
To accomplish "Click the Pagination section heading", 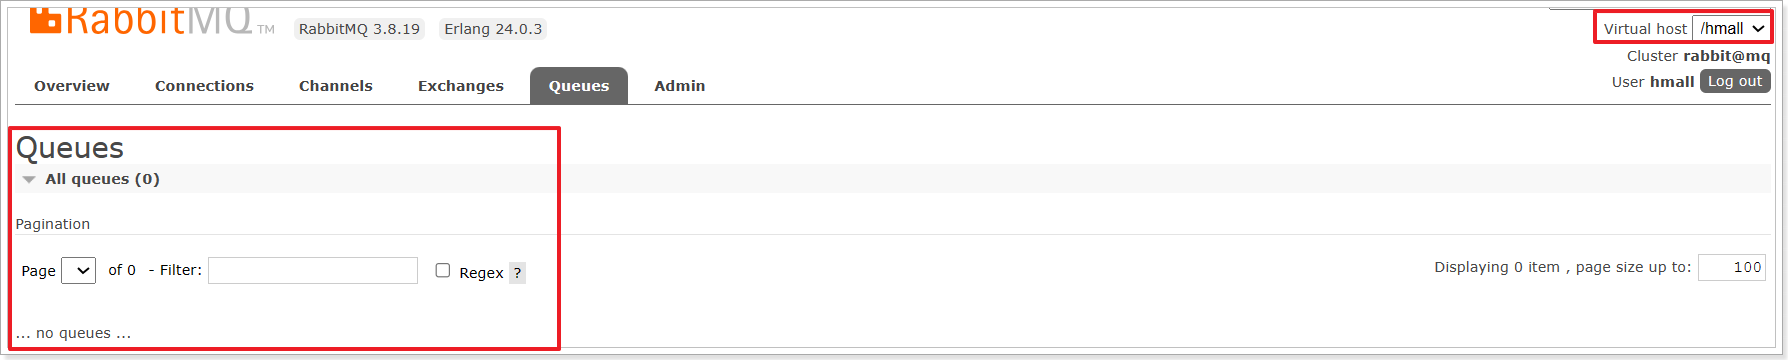I will point(53,224).
